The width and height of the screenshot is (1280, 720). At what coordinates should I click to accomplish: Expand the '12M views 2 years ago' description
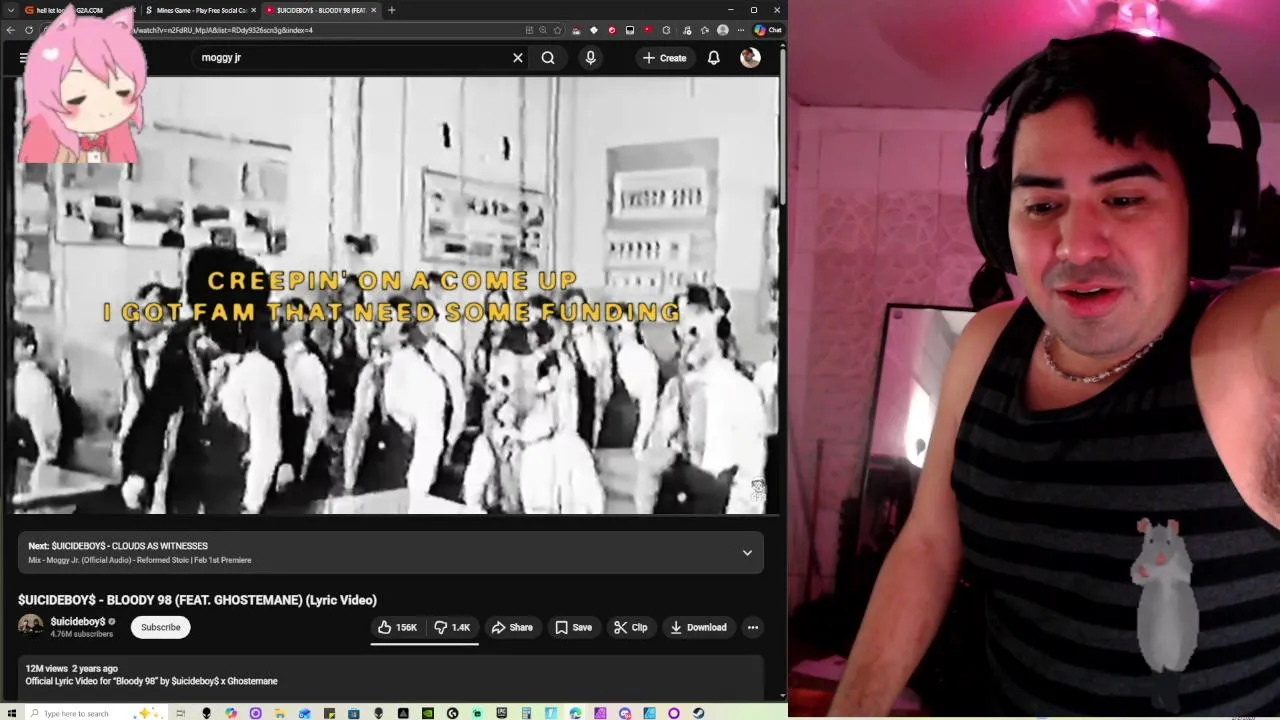(71, 668)
